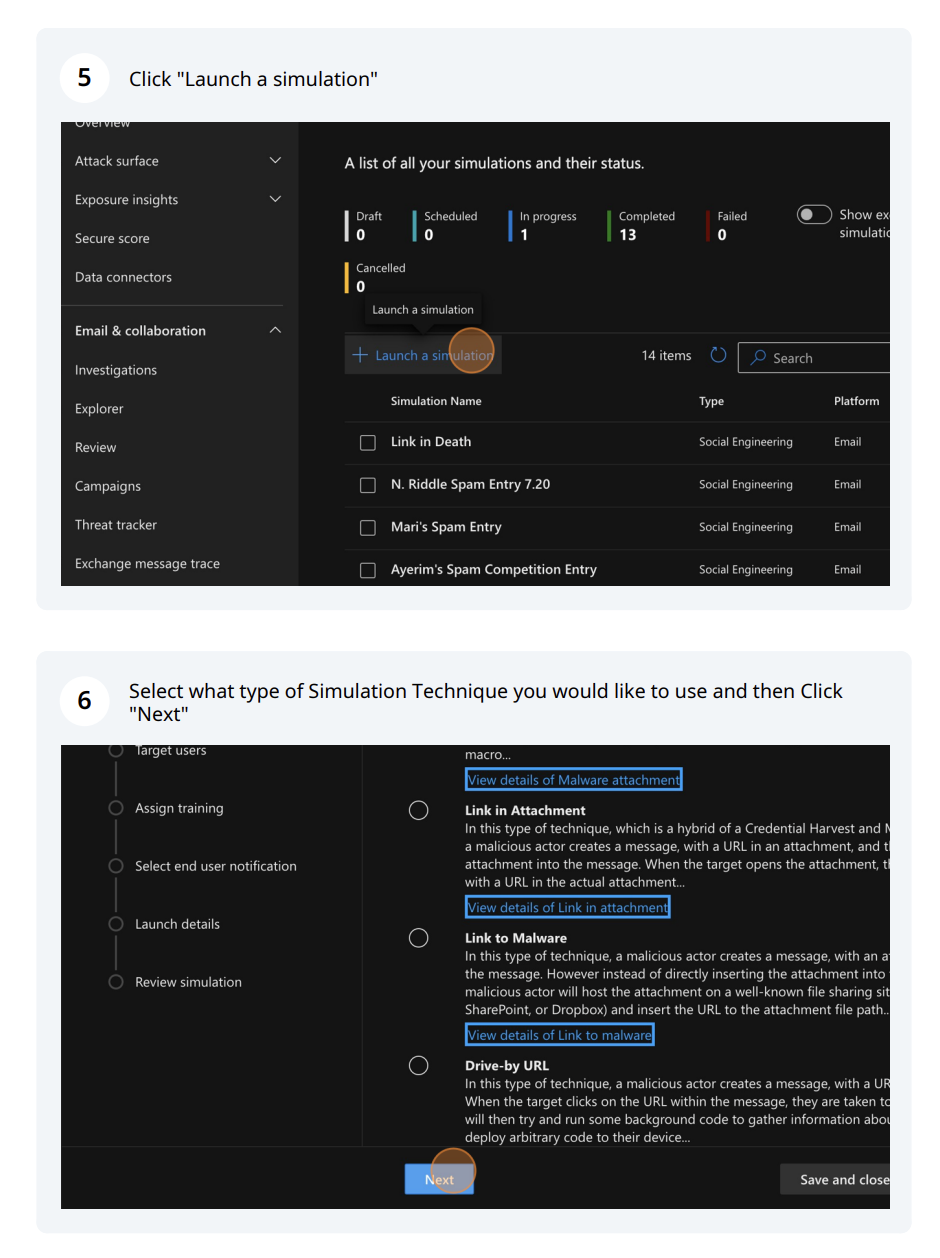Open Explorer in the sidebar
Image resolution: width=940 pixels, height=1258 pixels.
click(x=99, y=409)
